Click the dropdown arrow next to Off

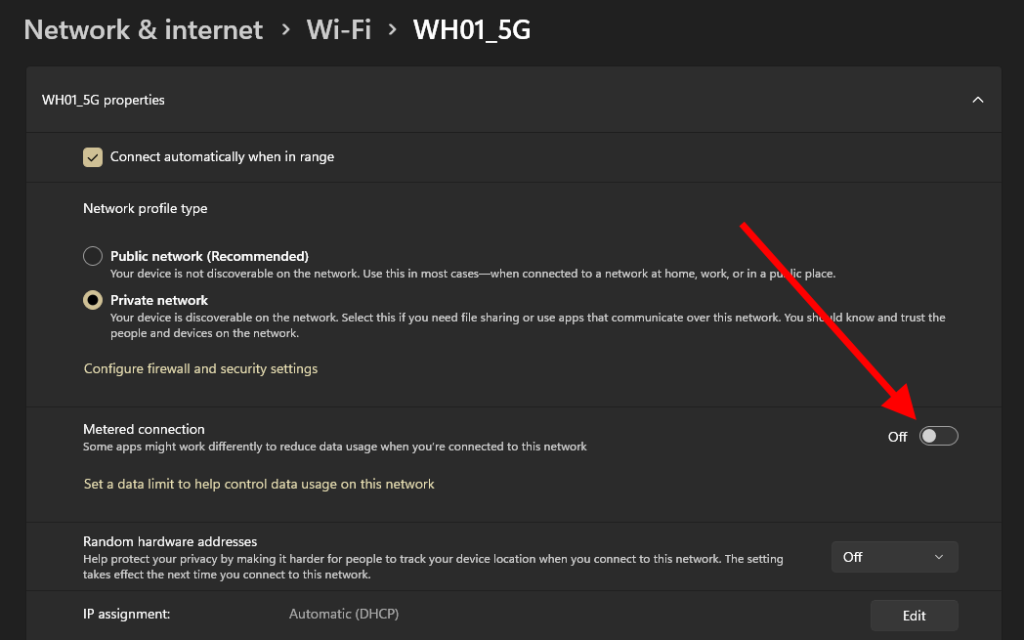click(x=938, y=557)
